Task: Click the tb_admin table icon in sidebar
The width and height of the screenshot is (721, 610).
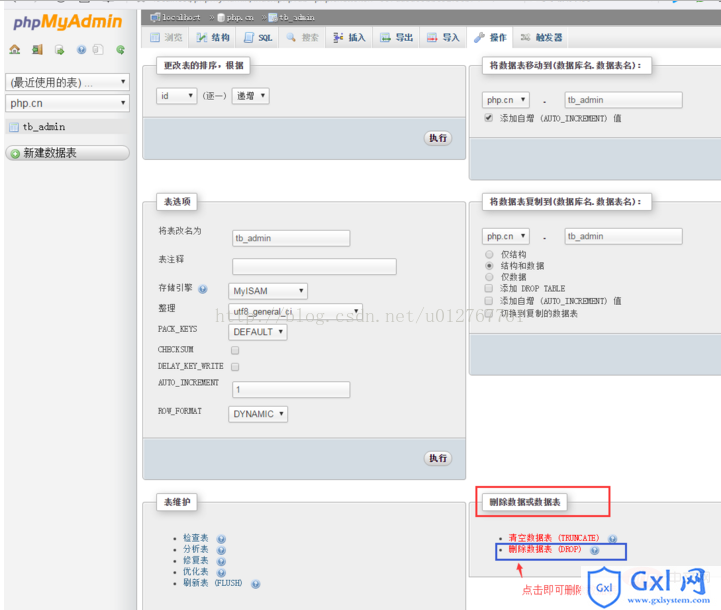Action: (x=15, y=127)
